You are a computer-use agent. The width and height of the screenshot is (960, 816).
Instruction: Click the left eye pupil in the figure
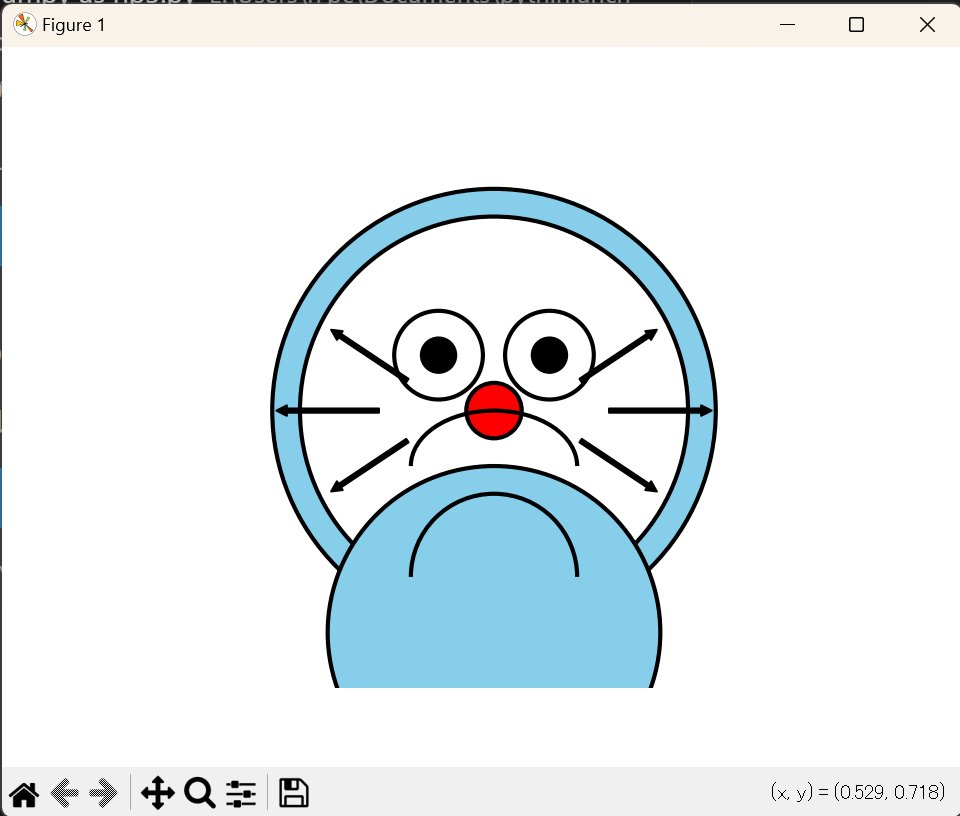click(x=438, y=355)
